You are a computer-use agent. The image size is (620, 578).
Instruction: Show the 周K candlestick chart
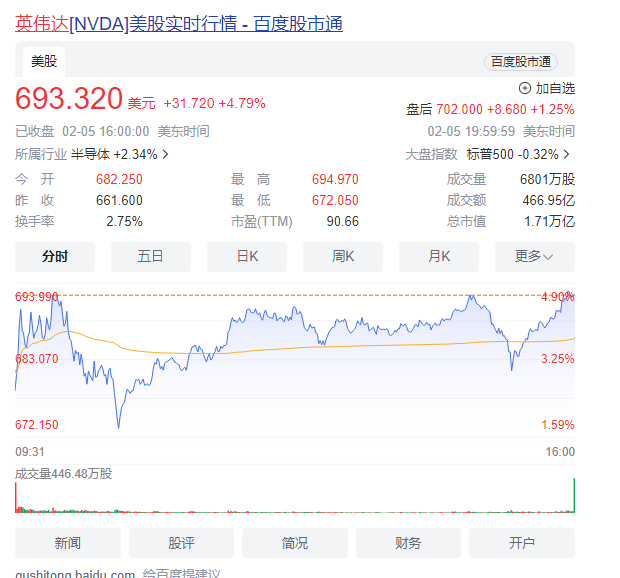343,257
